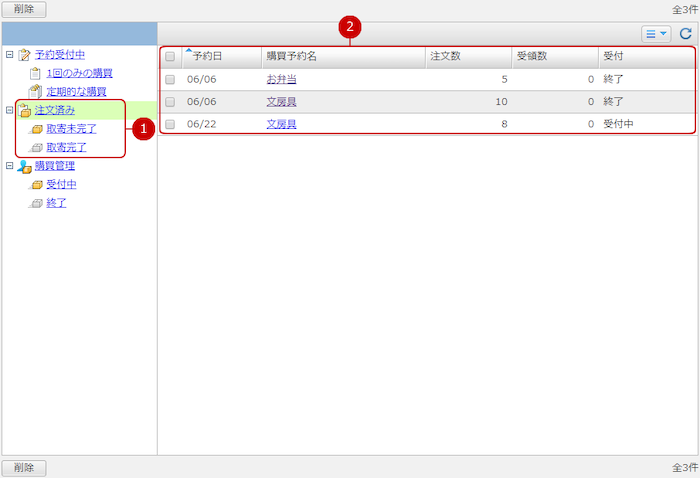
Task: Click the 予約受付中 notepad icon
Action: 24,55
